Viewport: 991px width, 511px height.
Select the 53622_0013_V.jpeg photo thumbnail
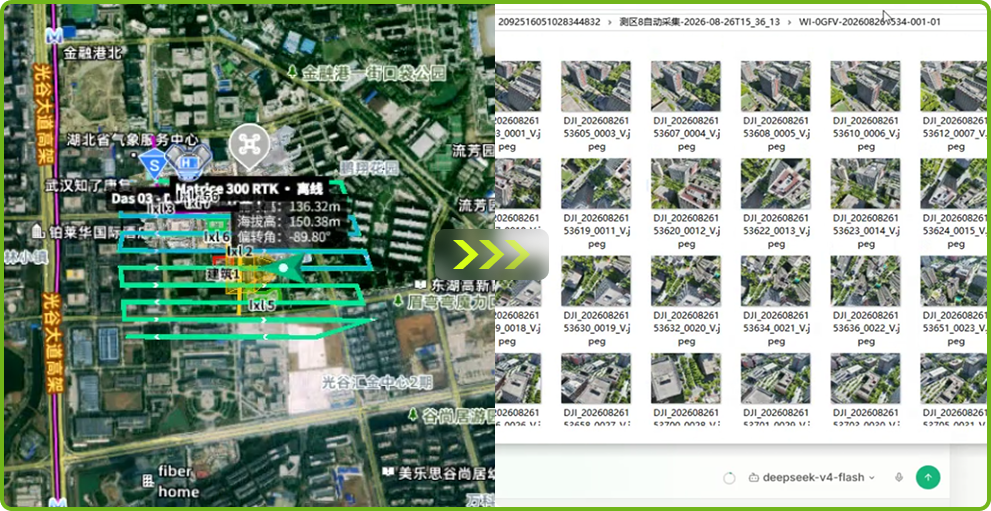click(775, 183)
